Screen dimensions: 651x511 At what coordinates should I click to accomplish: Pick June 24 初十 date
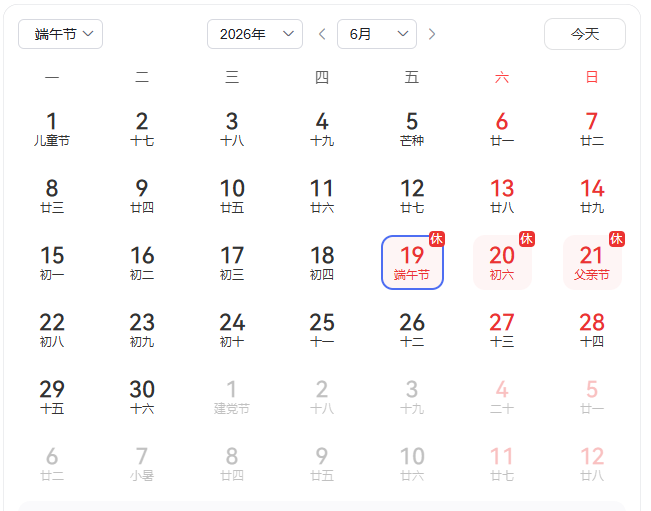(x=232, y=329)
